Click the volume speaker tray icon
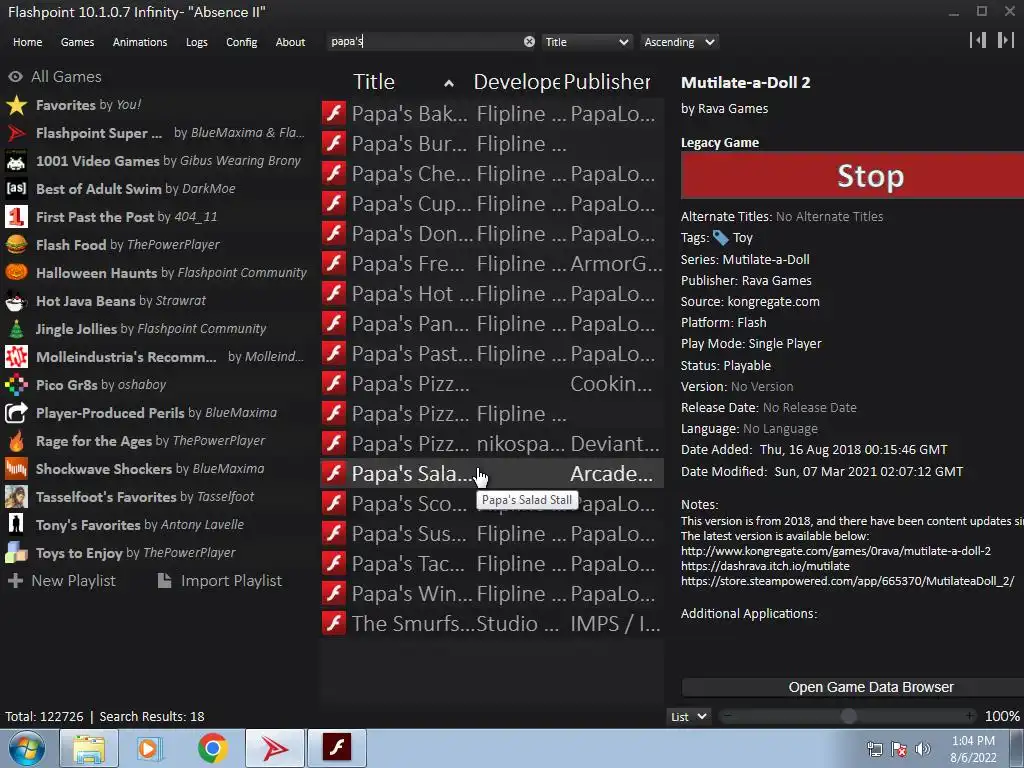Image resolution: width=1024 pixels, height=768 pixels. (x=922, y=749)
